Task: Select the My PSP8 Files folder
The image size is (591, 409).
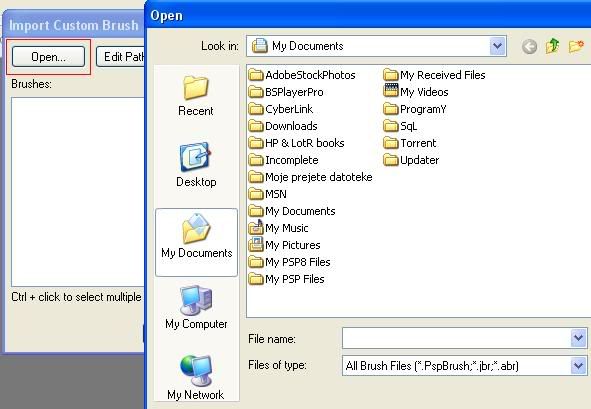Action: [x=289, y=262]
